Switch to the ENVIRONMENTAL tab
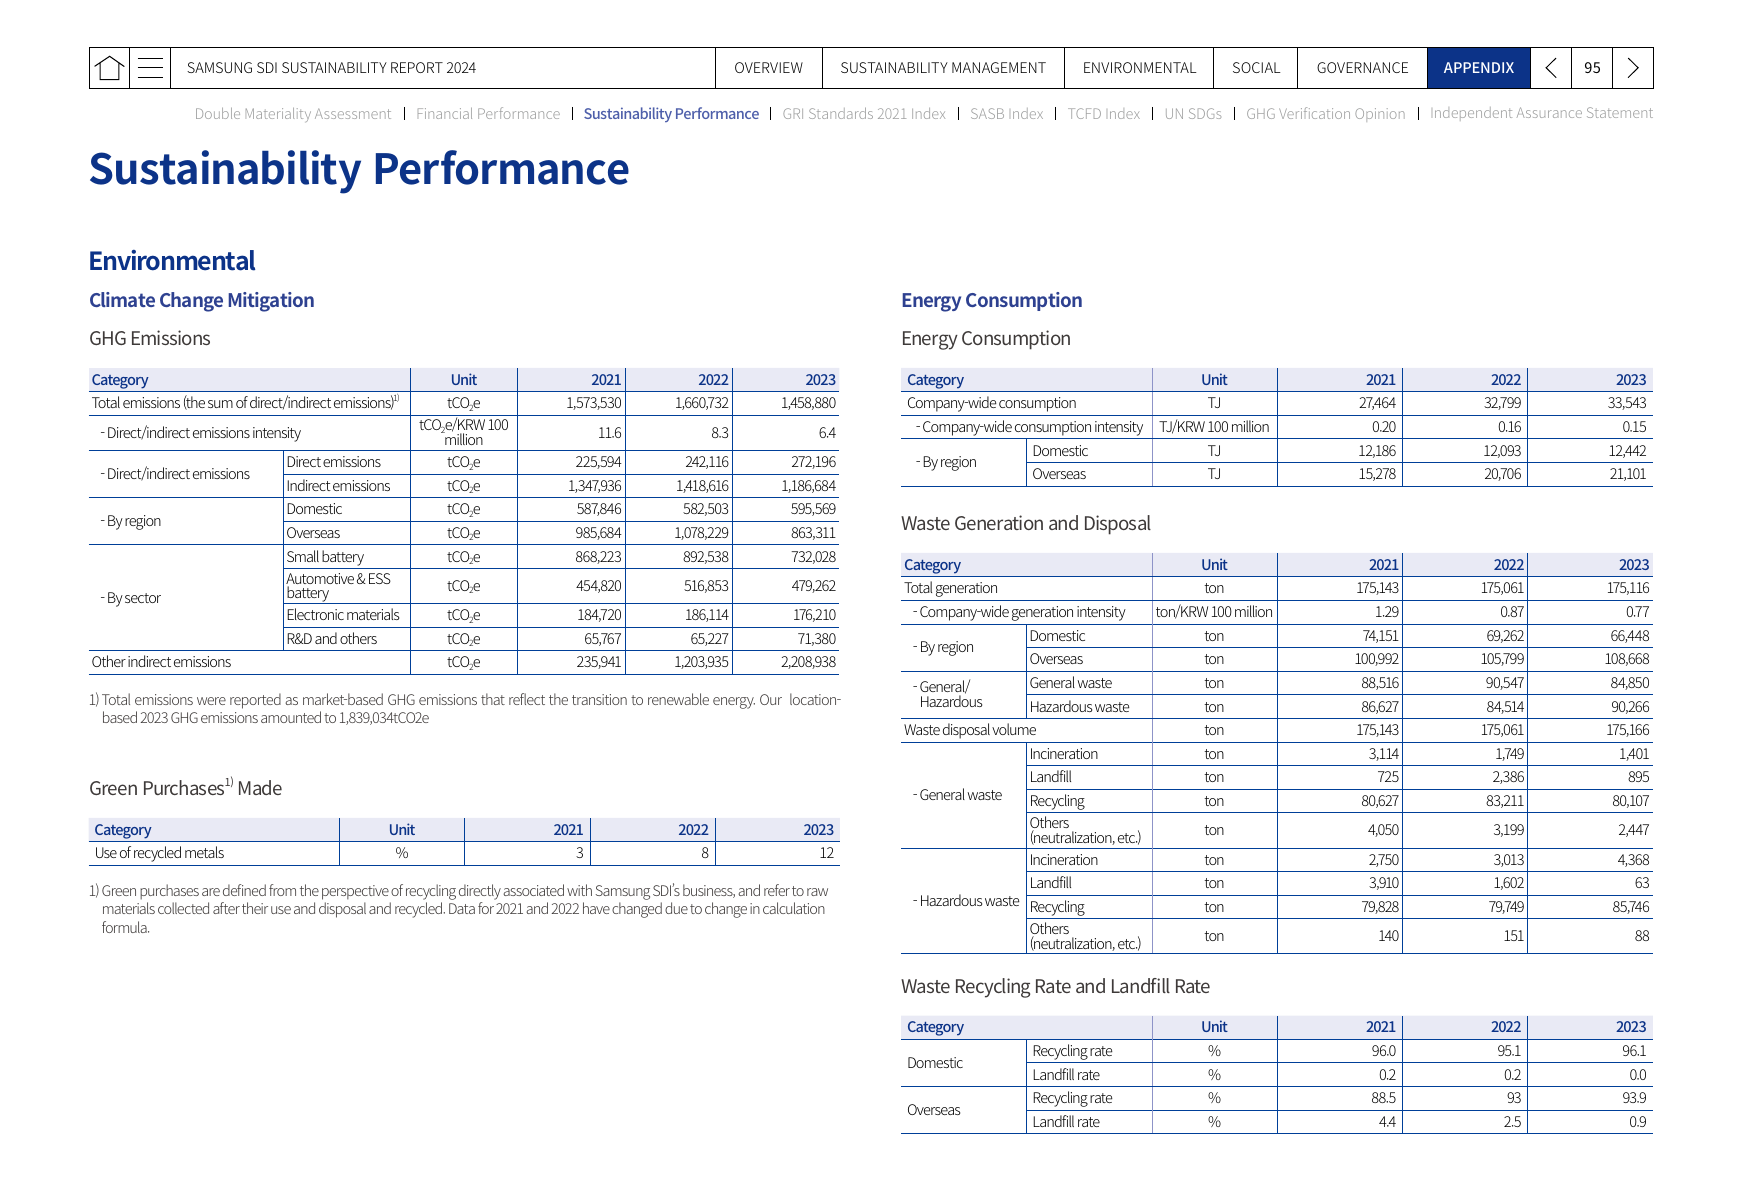This screenshot has width=1743, height=1182. (1139, 68)
